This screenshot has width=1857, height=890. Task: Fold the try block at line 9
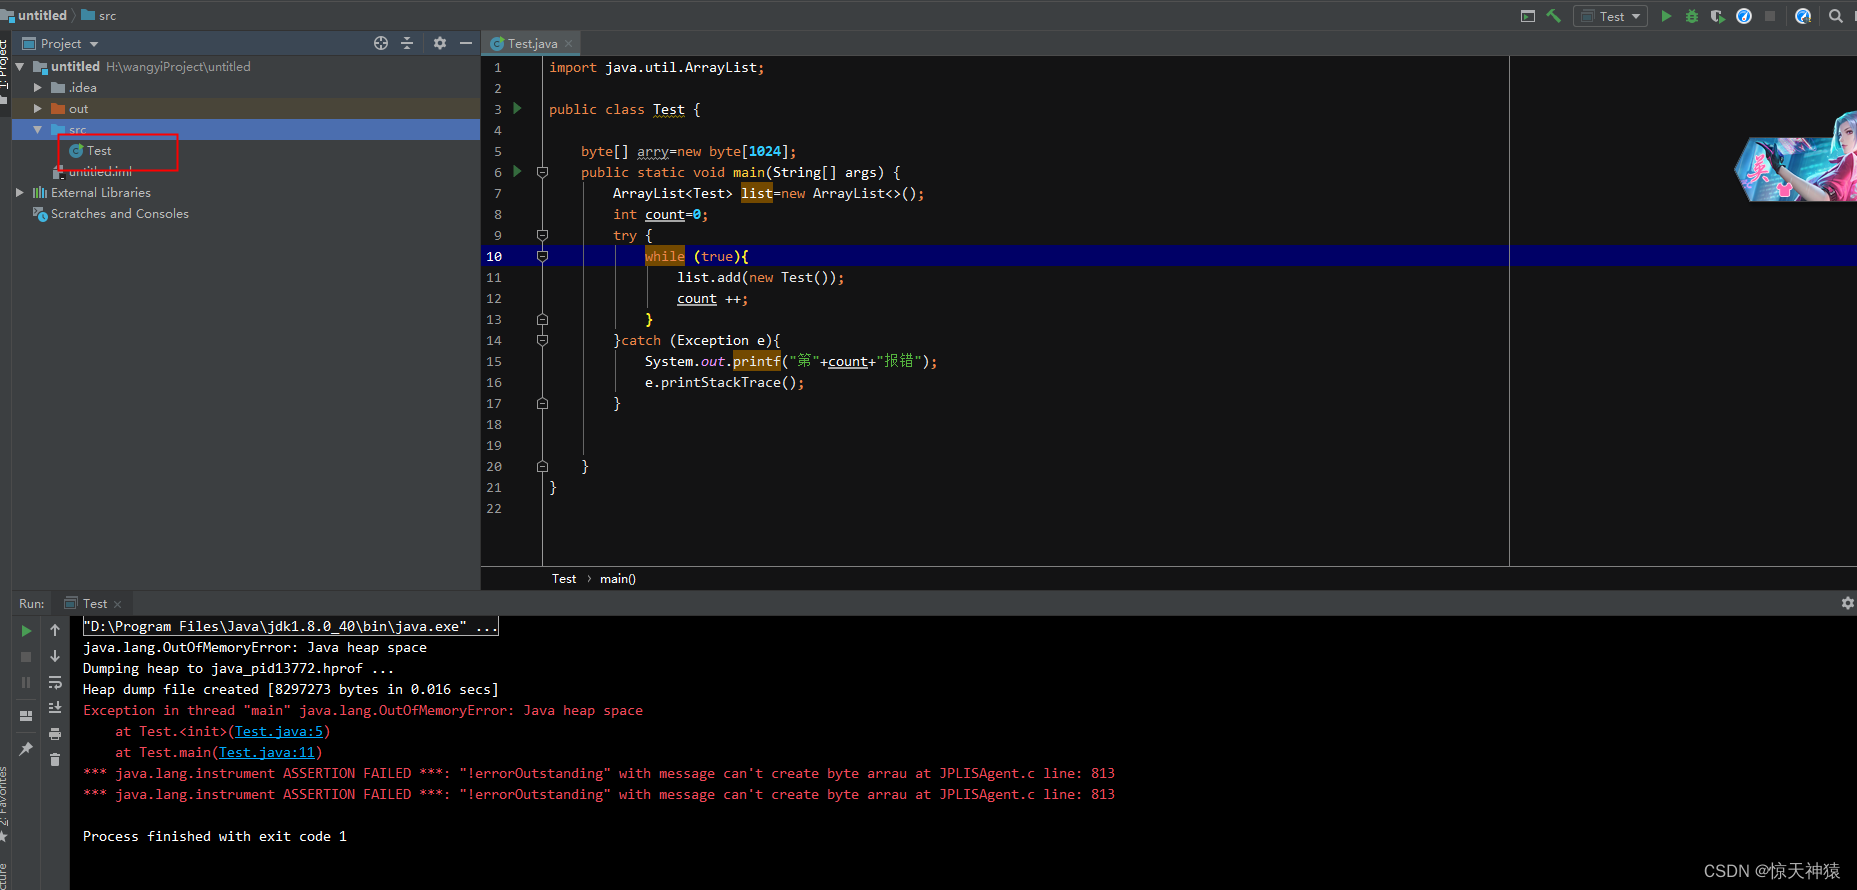(x=542, y=235)
